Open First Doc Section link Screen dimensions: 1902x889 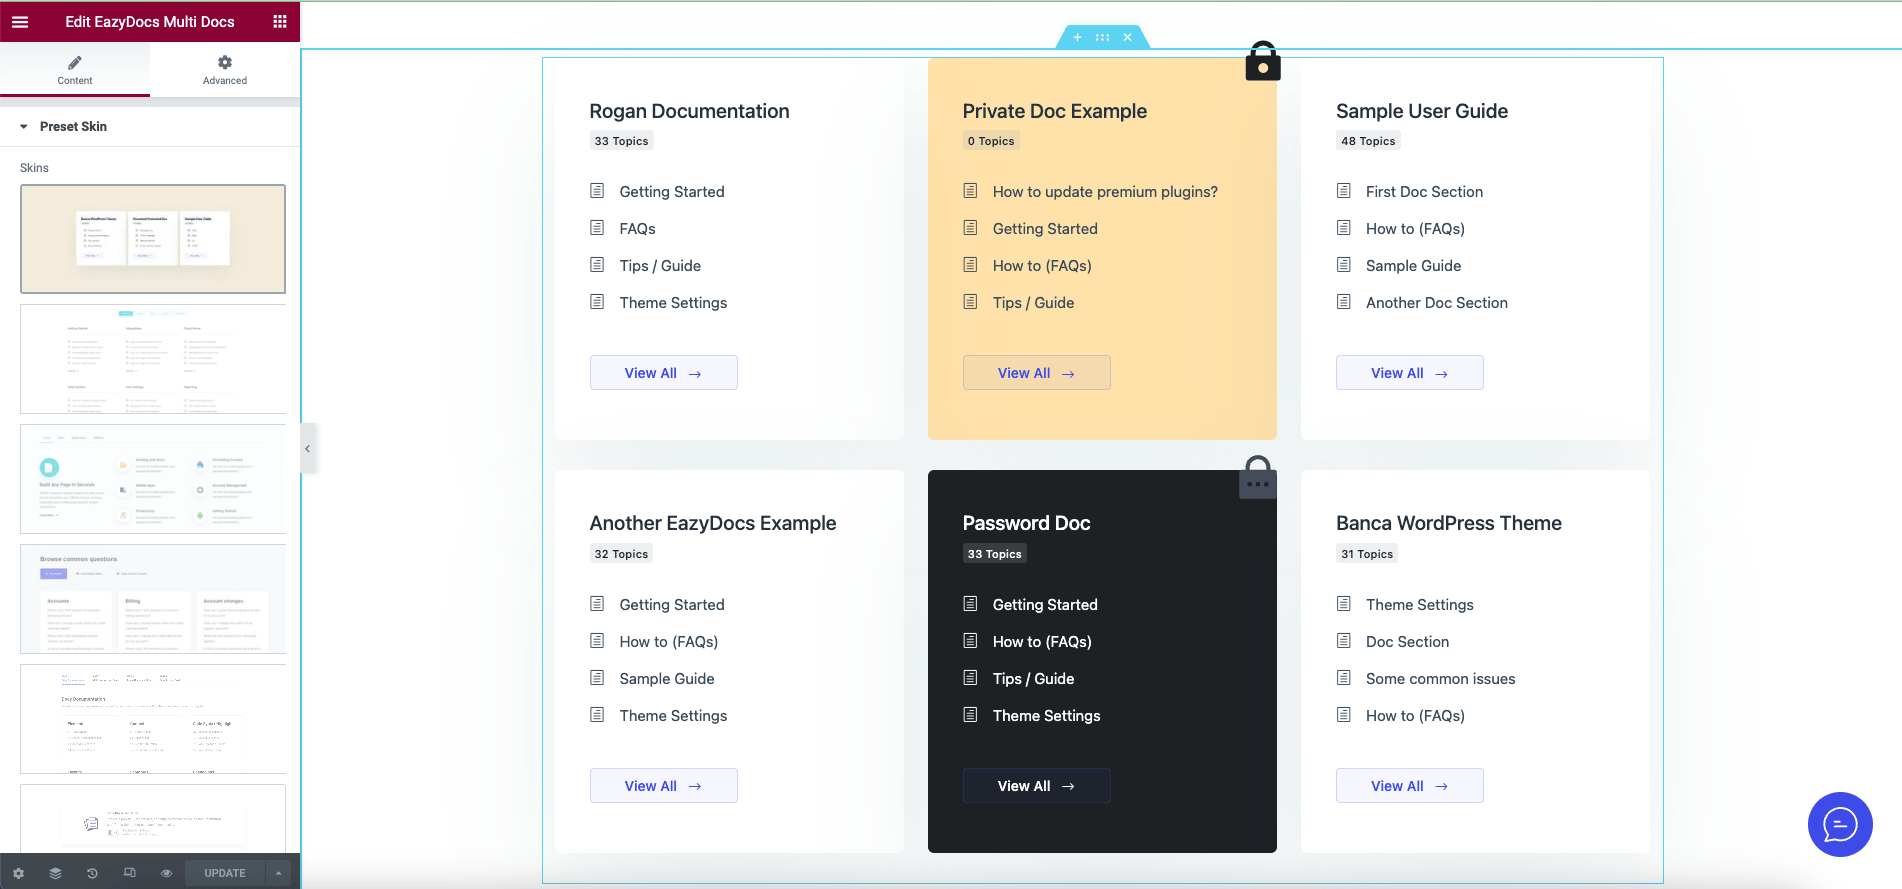click(x=1424, y=192)
